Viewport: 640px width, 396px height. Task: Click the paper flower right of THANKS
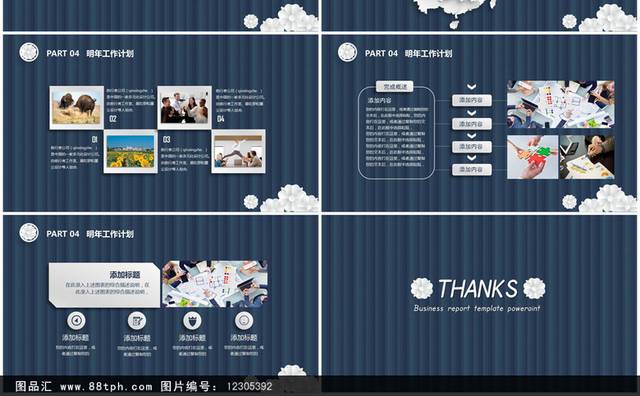coord(534,288)
